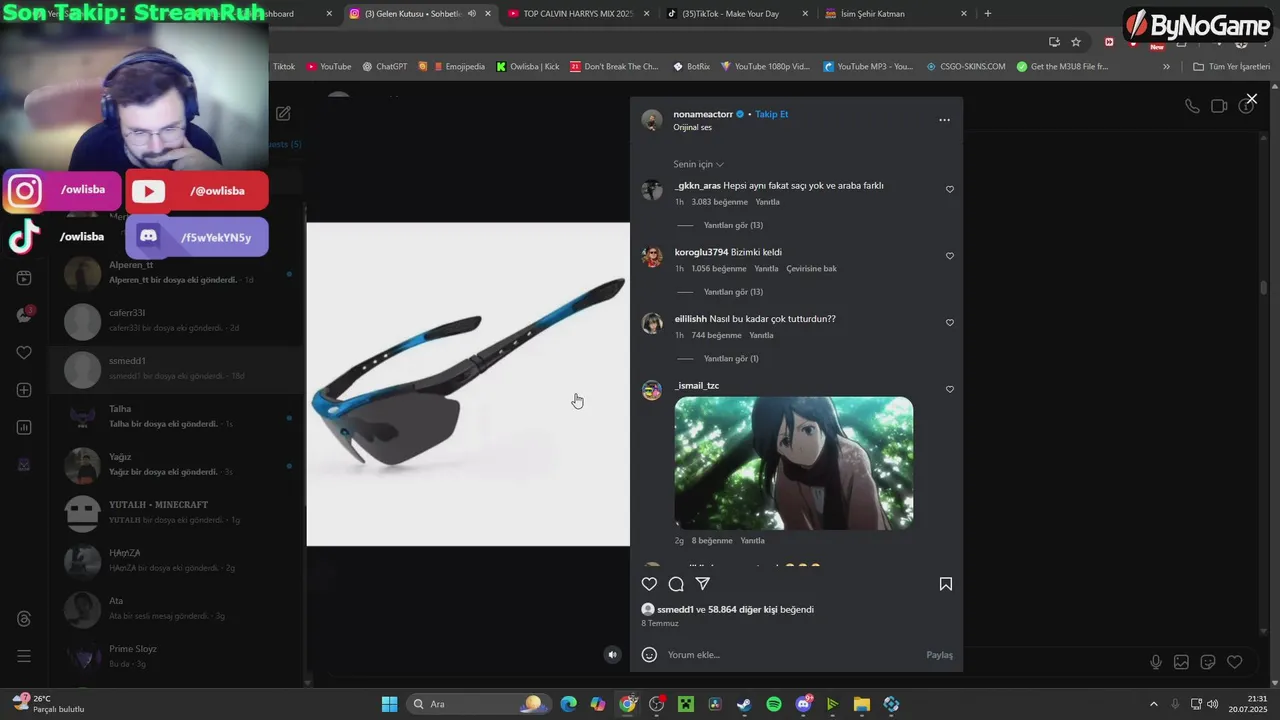Open the hamburger More menu in sidebar

pyautogui.click(x=24, y=656)
